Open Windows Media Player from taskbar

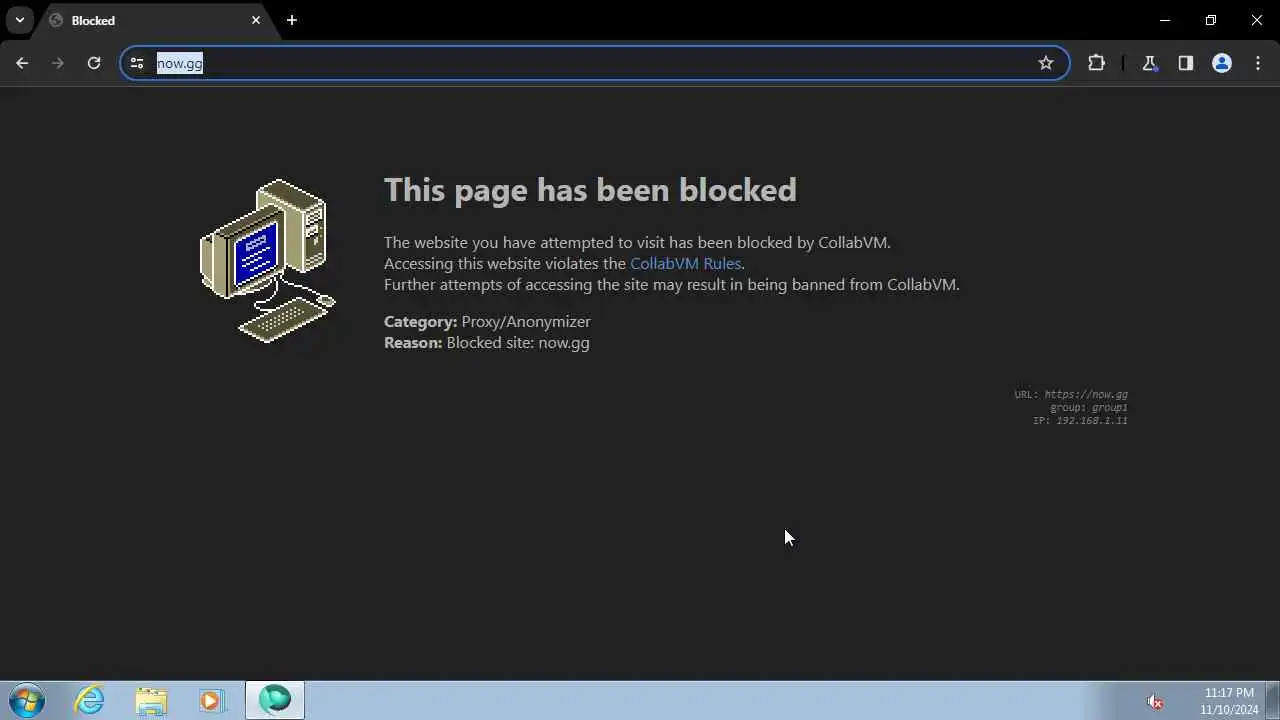[x=212, y=700]
